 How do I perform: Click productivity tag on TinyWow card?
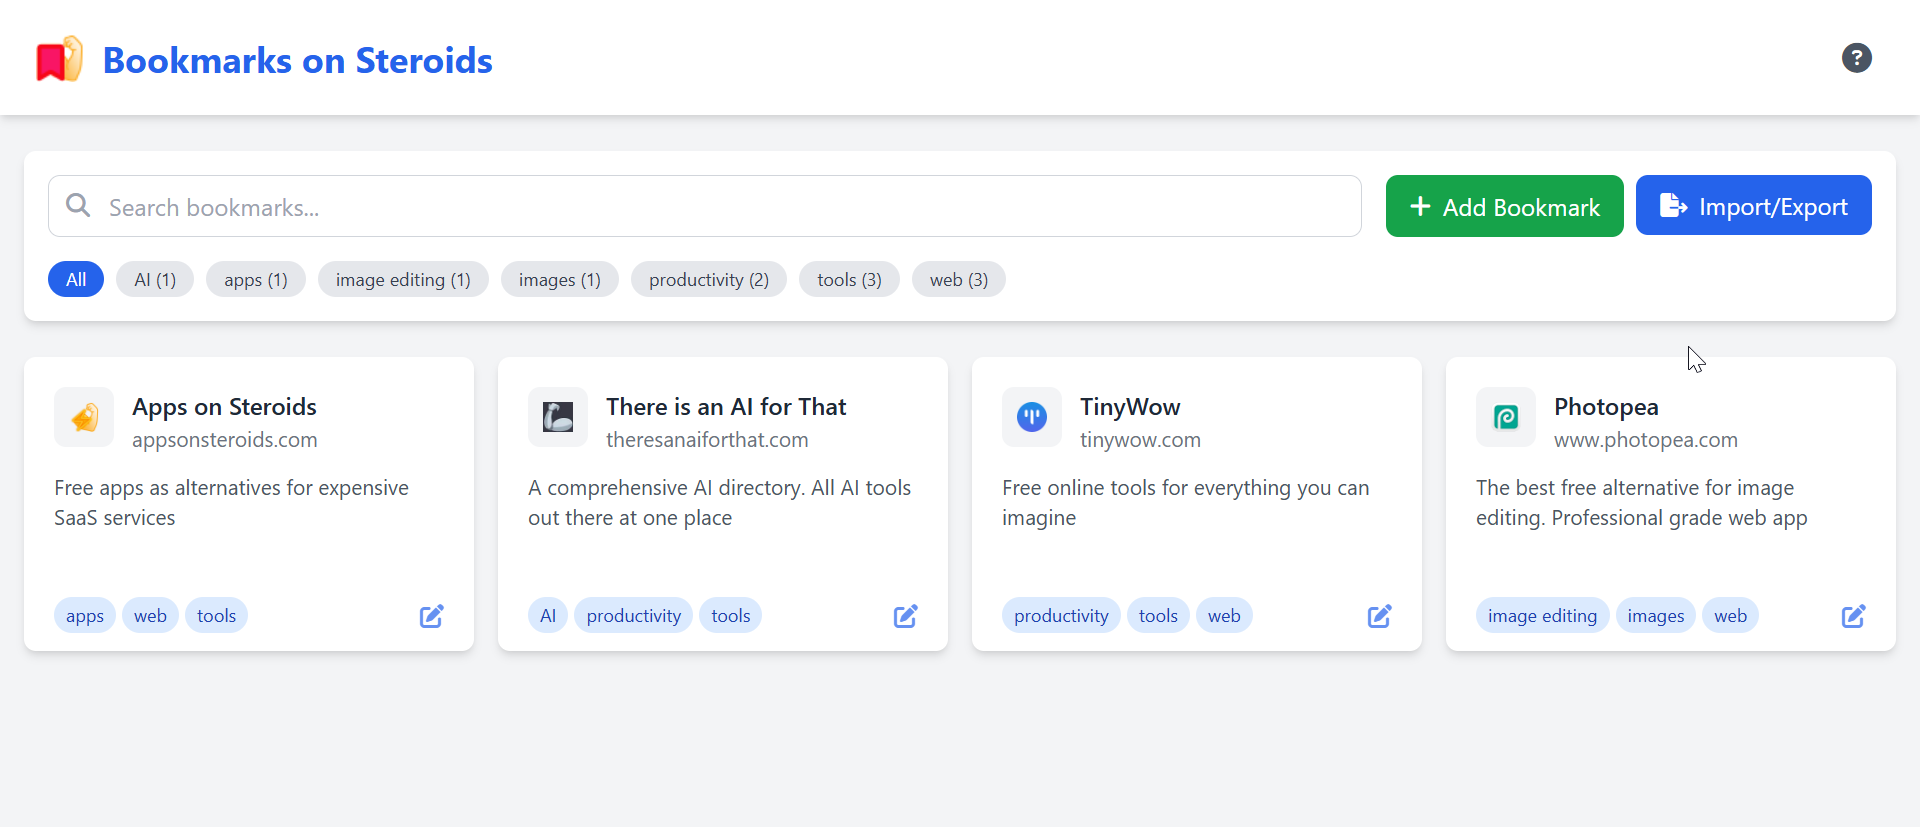click(x=1061, y=616)
